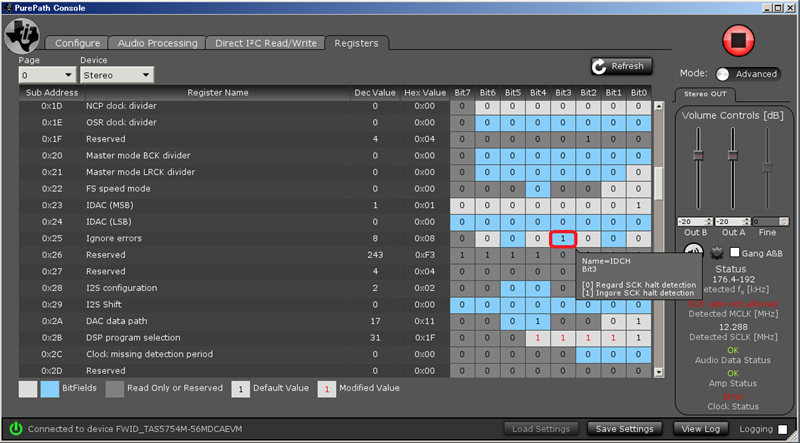Viewport: 800px width, 443px height.
Task: Click the PurePath Console title bar icon
Action: tap(7, 8)
